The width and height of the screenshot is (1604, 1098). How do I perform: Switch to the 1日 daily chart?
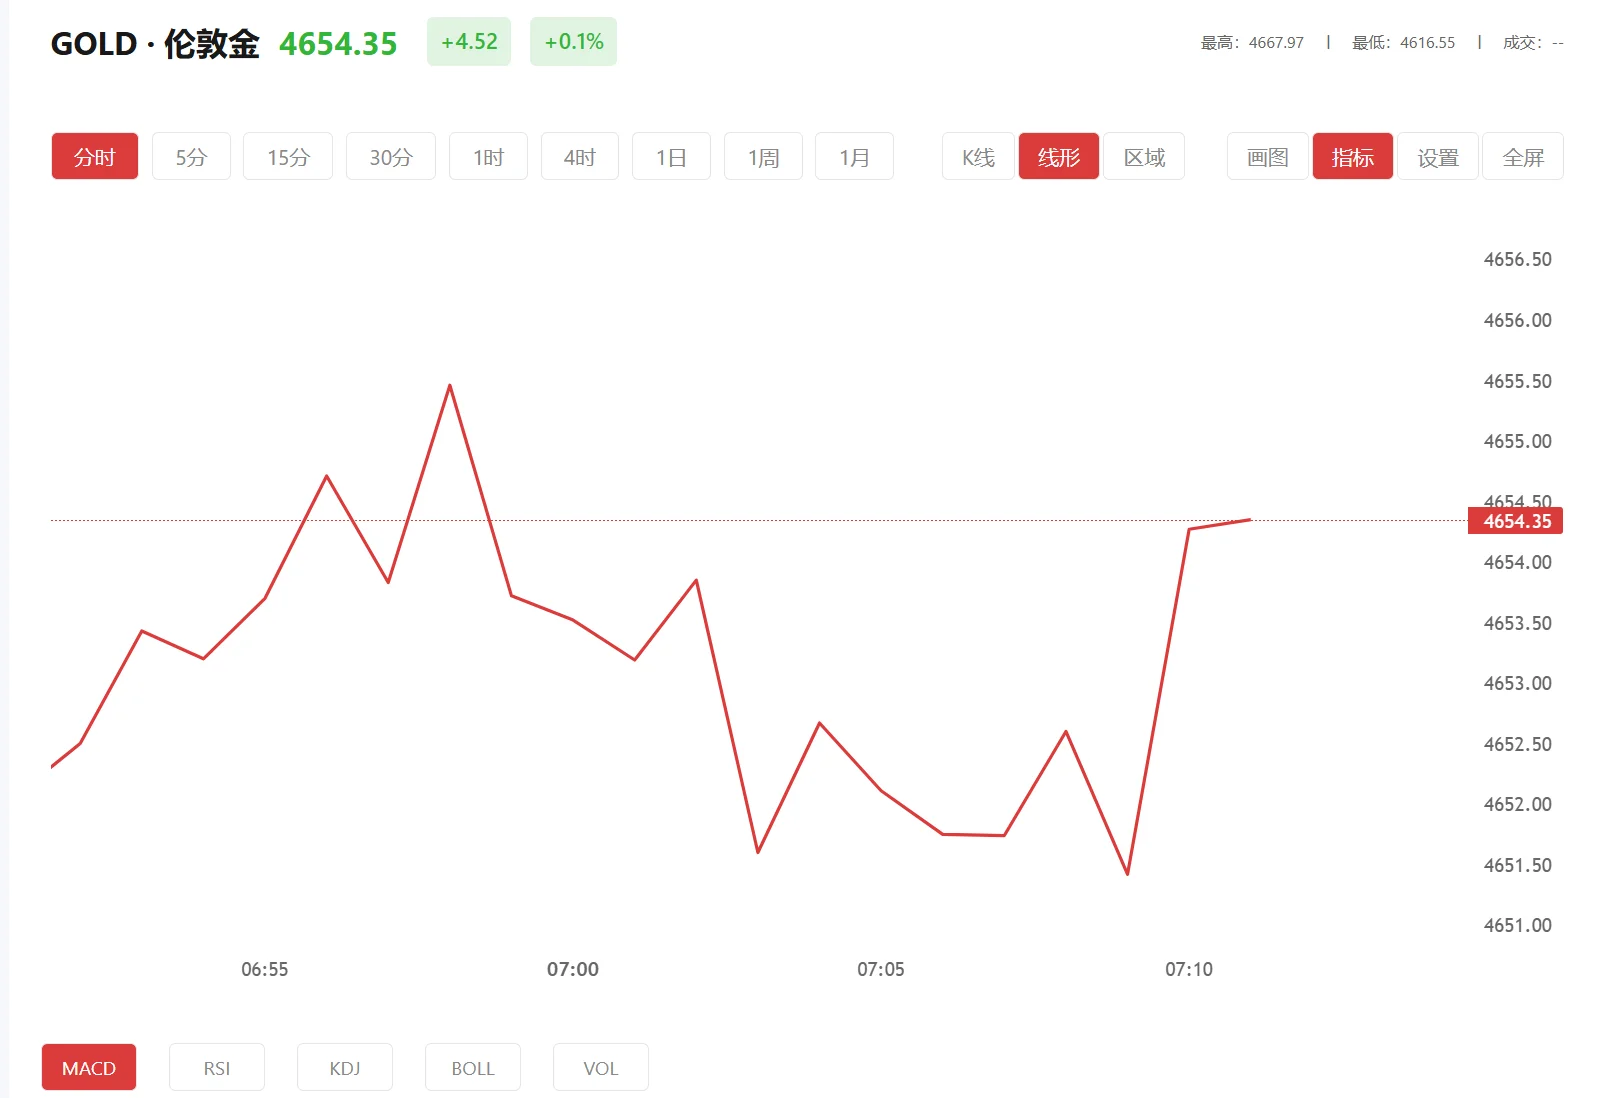click(671, 156)
